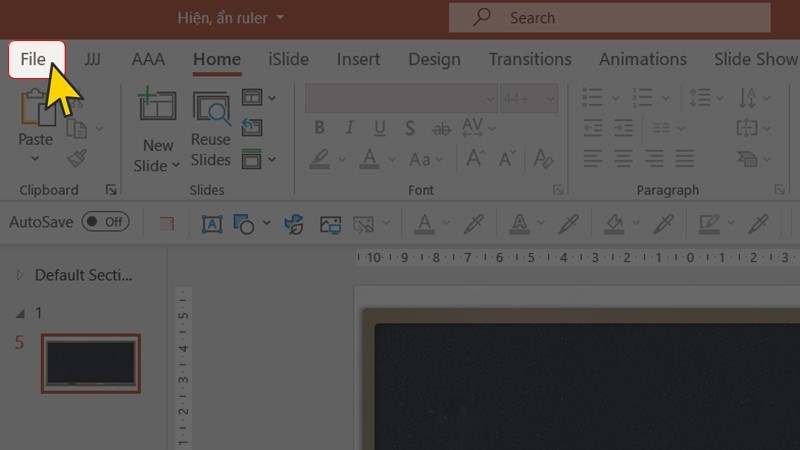800x450 pixels.
Task: Toggle Italic formatting
Action: coord(349,128)
